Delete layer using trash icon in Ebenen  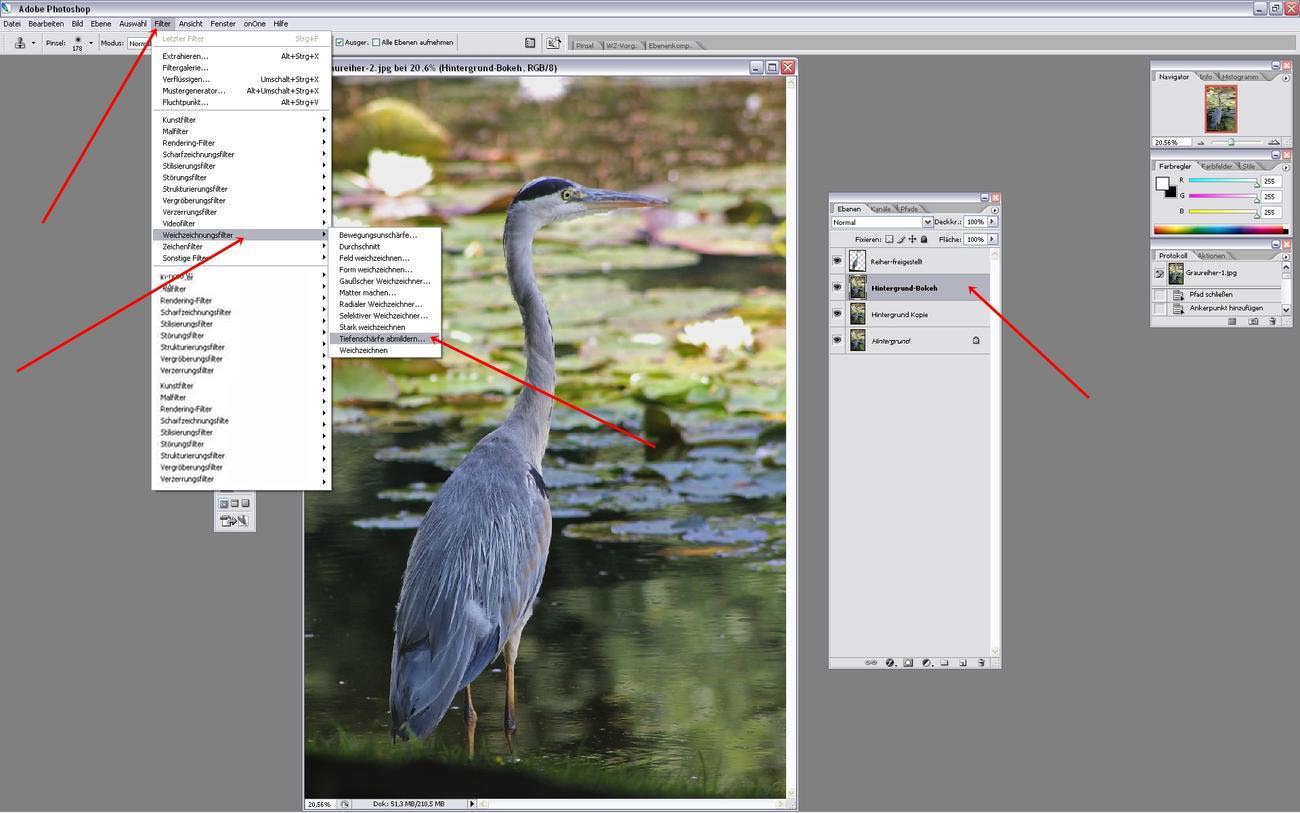click(981, 662)
